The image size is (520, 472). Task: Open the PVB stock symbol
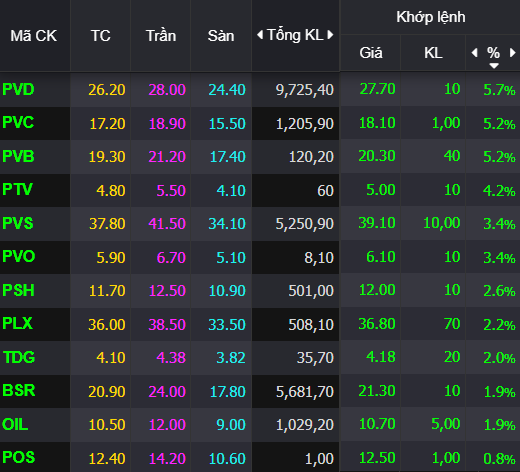[18, 156]
